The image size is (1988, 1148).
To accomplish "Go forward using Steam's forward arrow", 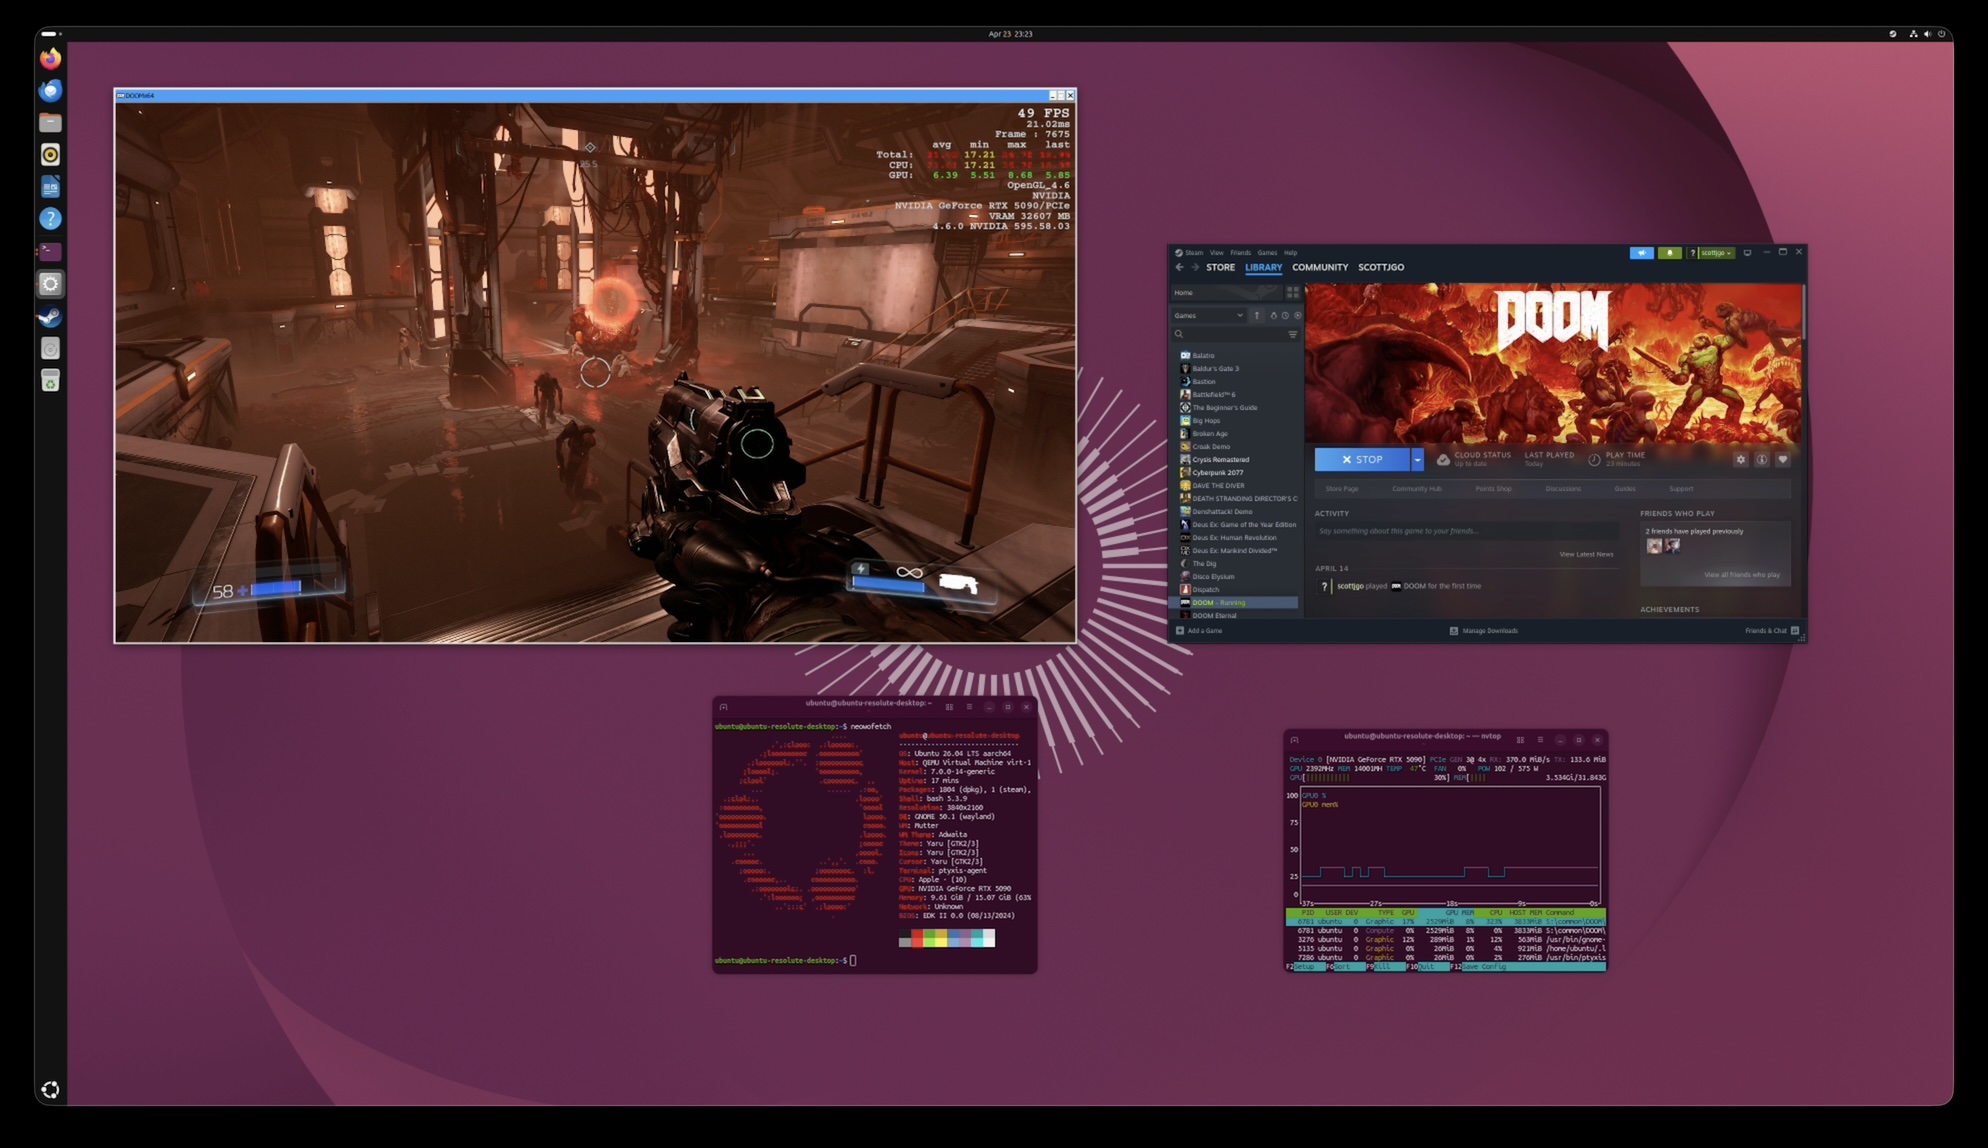I will tap(1194, 267).
